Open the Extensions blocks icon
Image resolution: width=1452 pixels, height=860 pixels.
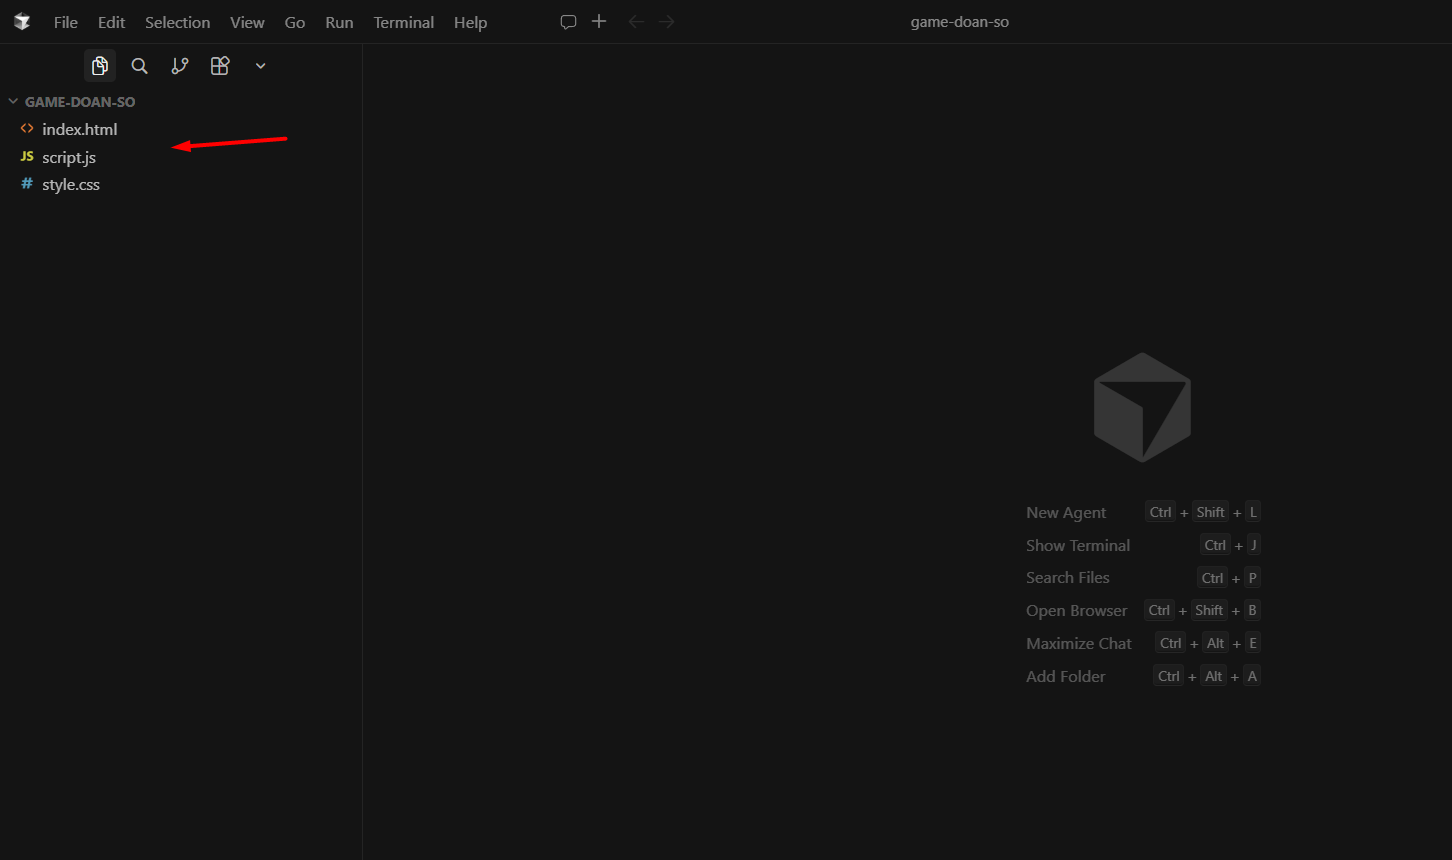pyautogui.click(x=220, y=66)
